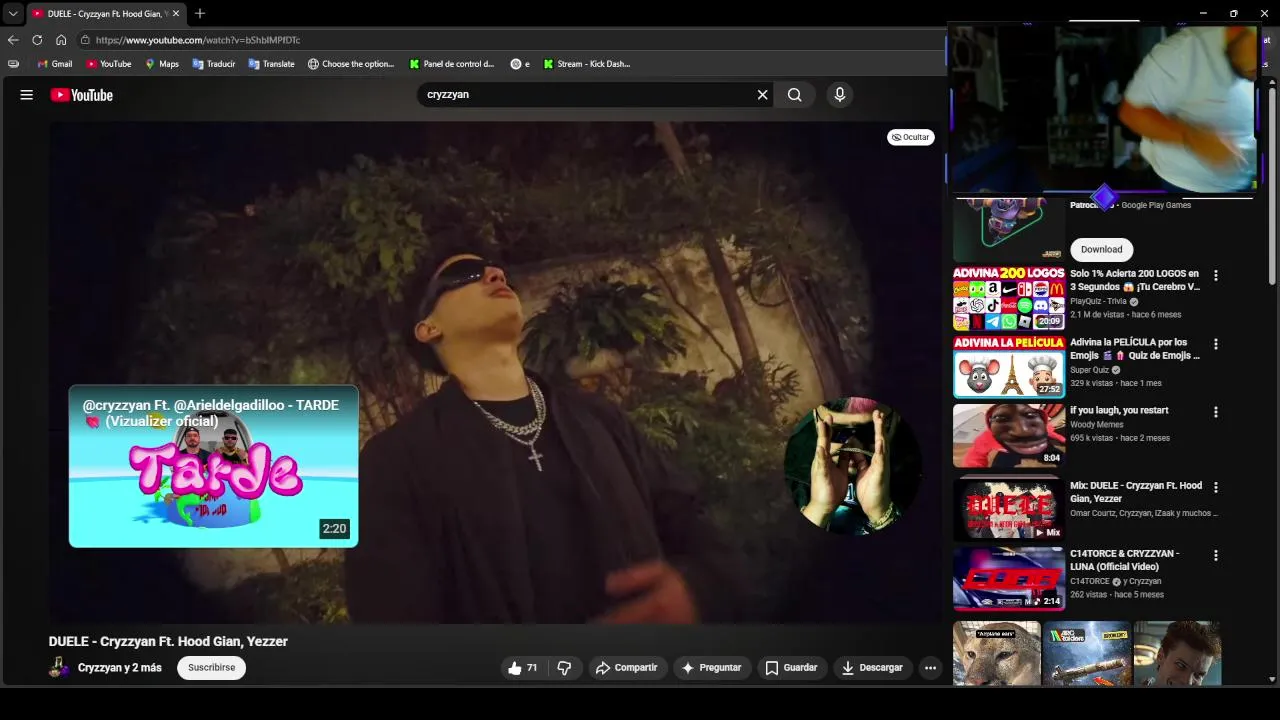Close the DUELE YouTube browser tab
Image resolution: width=1280 pixels, height=720 pixels.
click(176, 13)
